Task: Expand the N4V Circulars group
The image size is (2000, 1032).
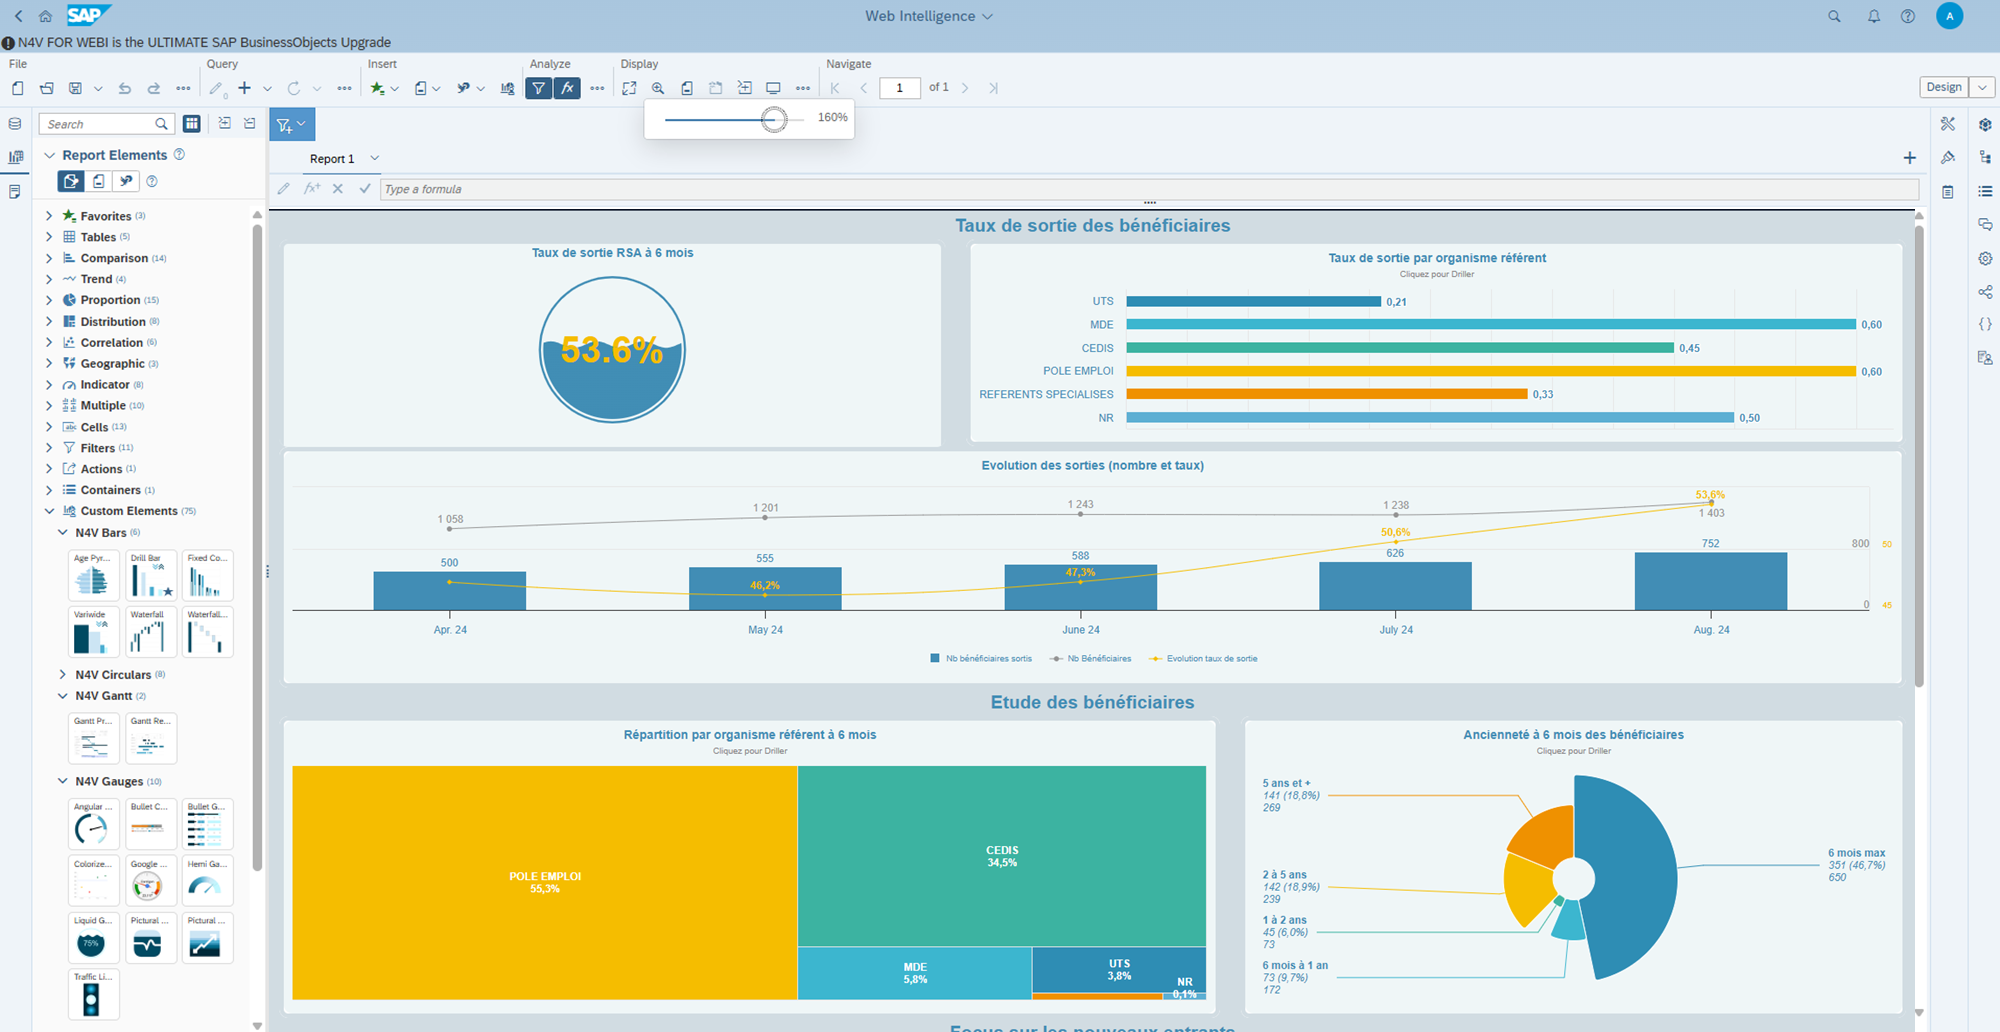Action: coord(63,675)
